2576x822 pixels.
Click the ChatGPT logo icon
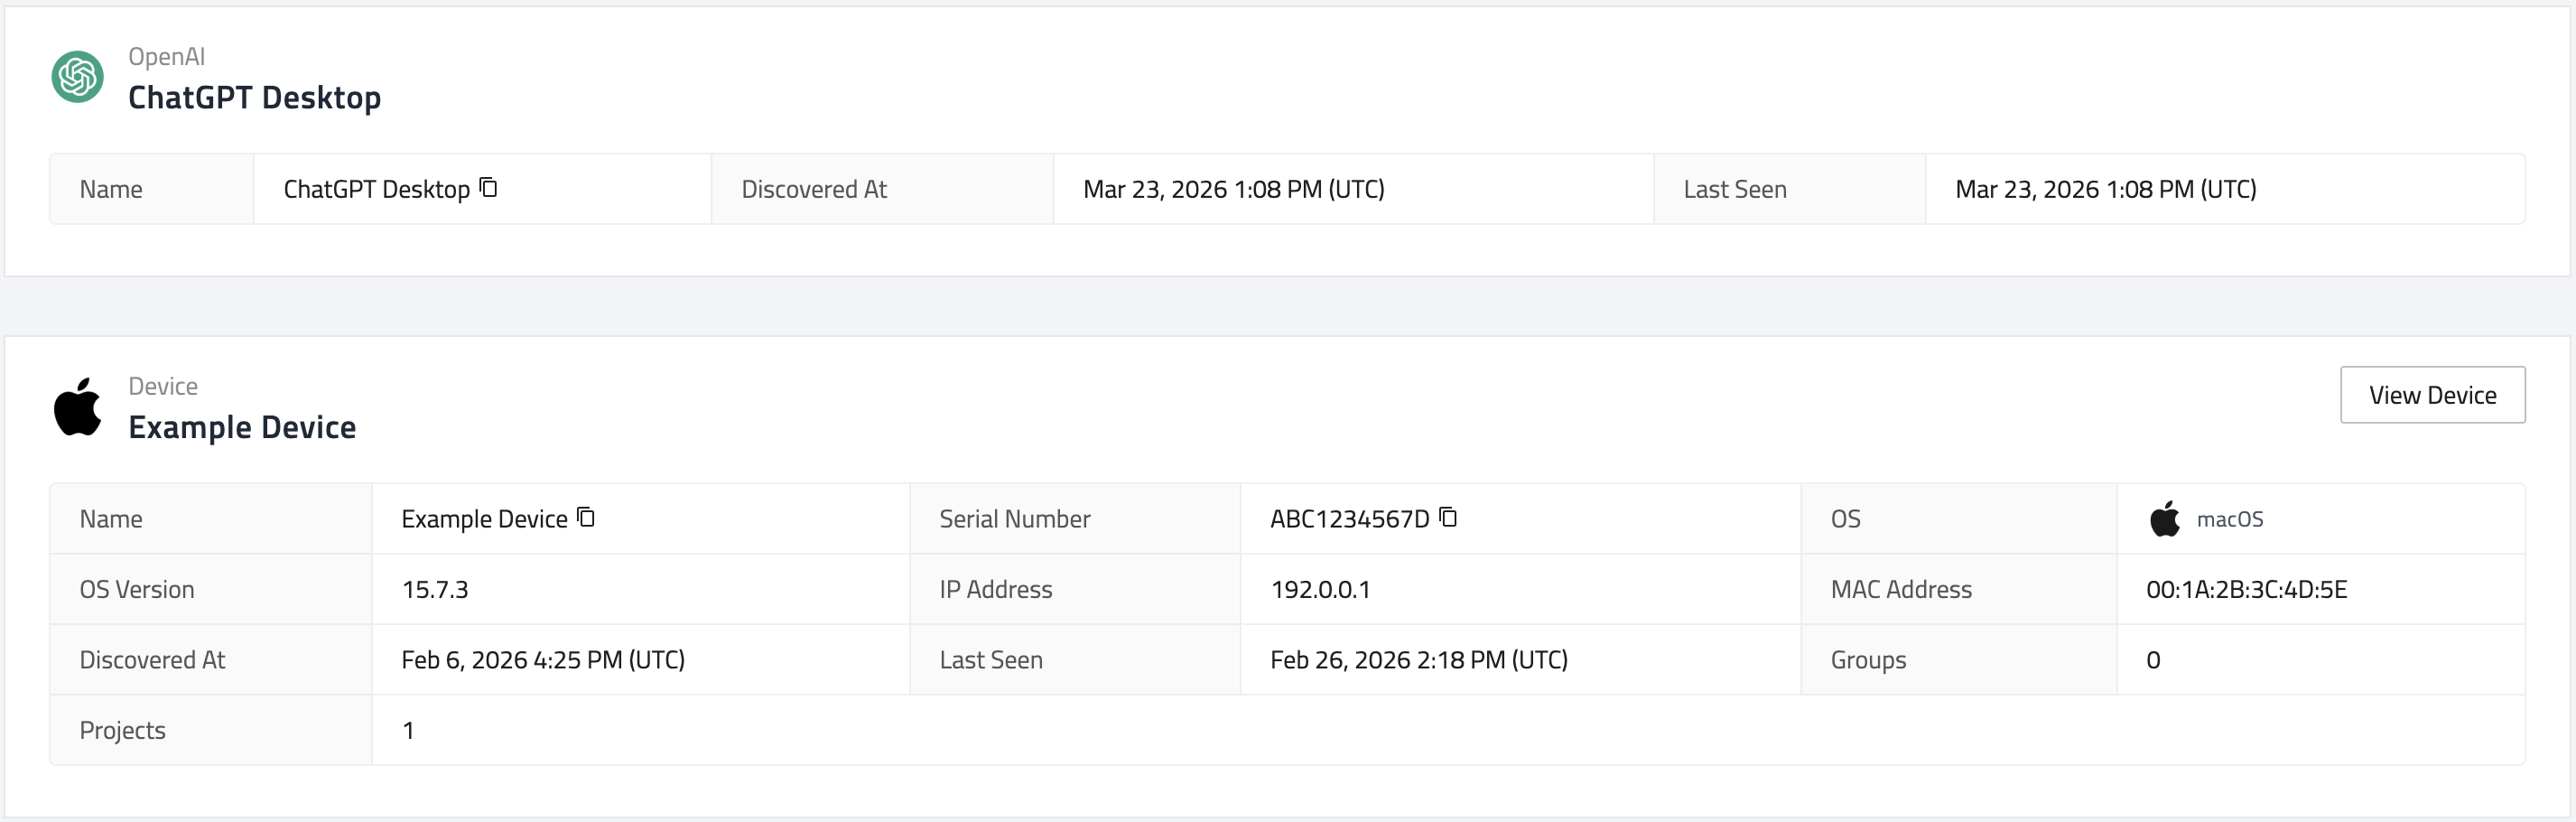tap(77, 77)
